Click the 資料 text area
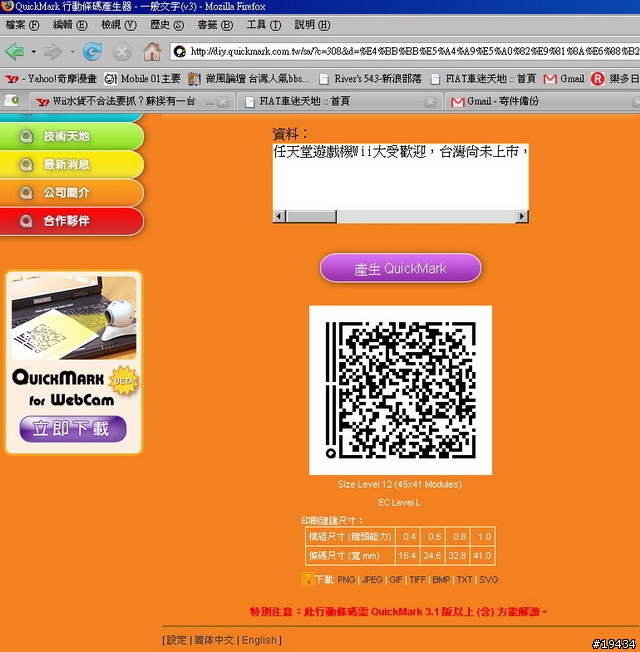The image size is (640, 652). 400,177
